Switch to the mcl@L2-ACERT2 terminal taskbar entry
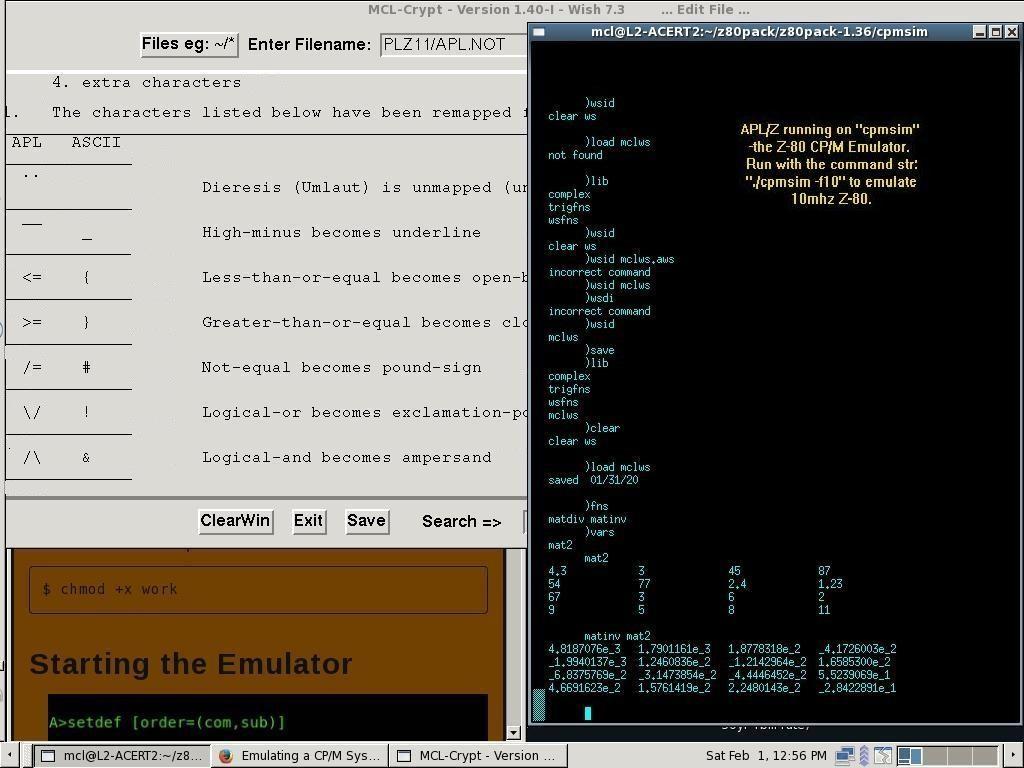The width and height of the screenshot is (1024, 768). pos(121,756)
